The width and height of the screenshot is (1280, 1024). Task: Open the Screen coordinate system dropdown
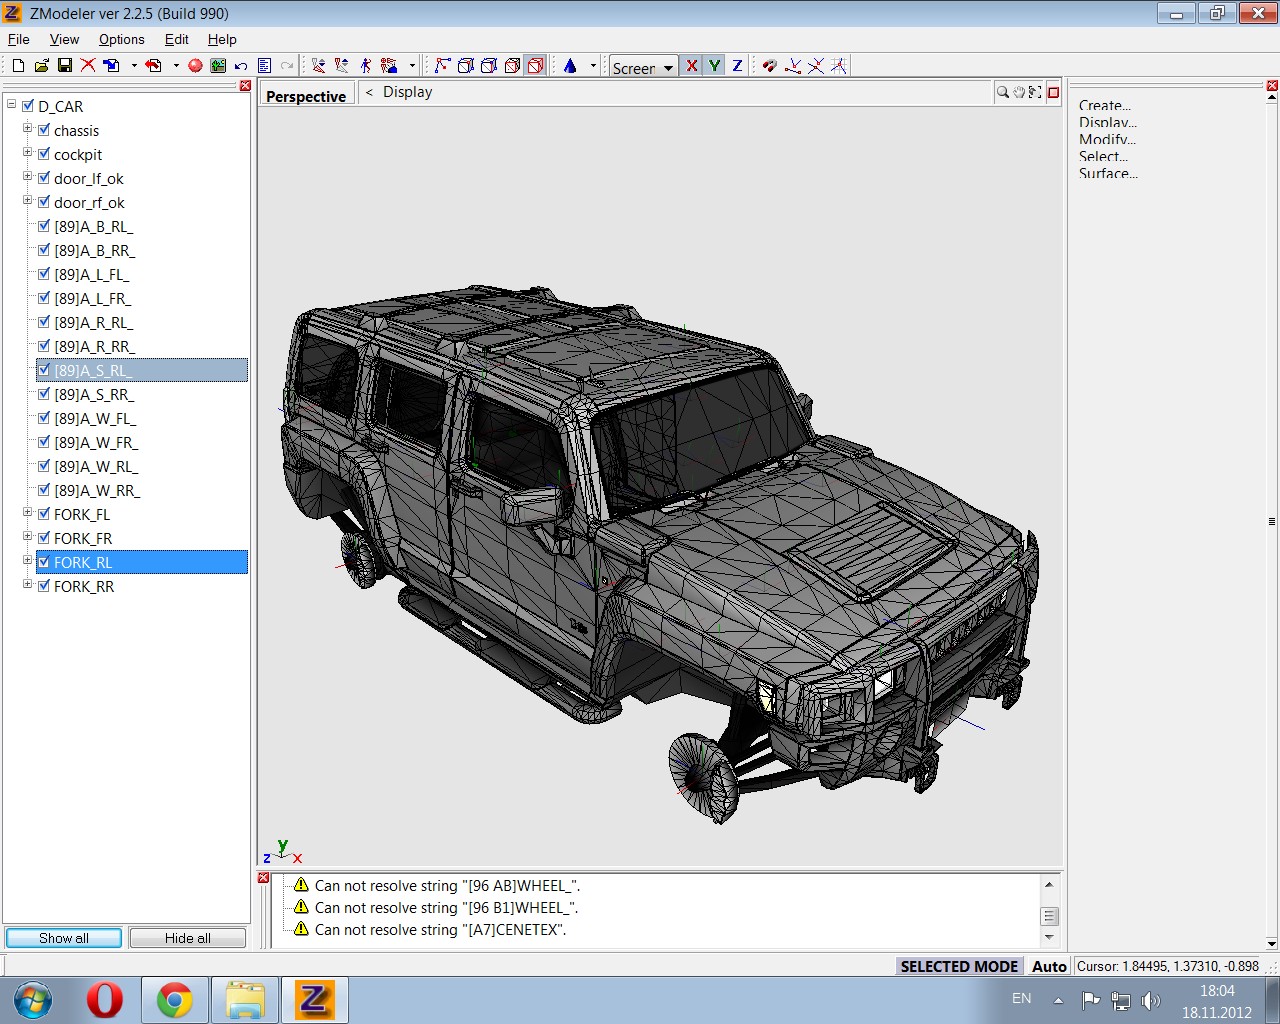[x=668, y=68]
